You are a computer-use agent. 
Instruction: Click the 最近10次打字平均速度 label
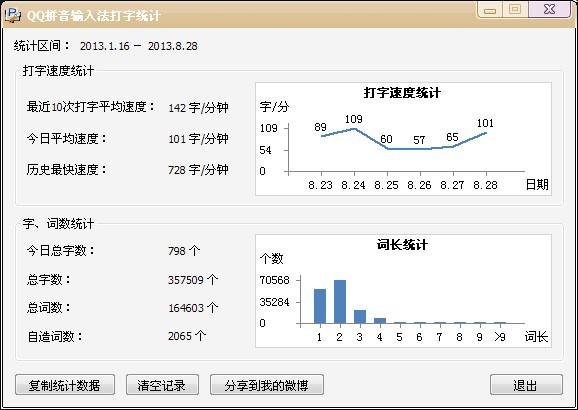91,107
